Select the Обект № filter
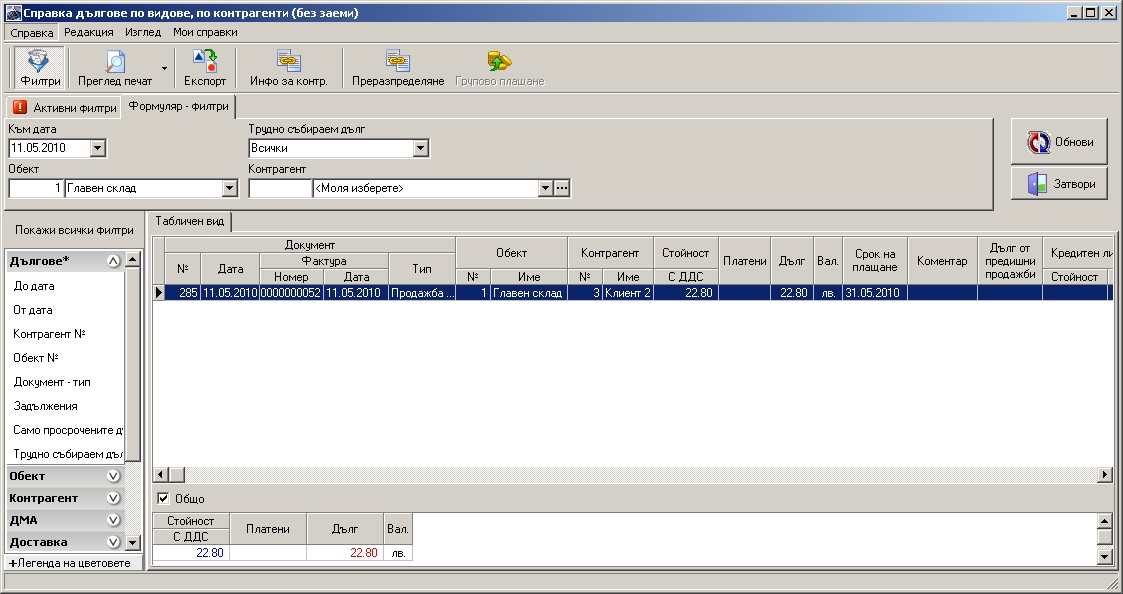 click(x=36, y=358)
